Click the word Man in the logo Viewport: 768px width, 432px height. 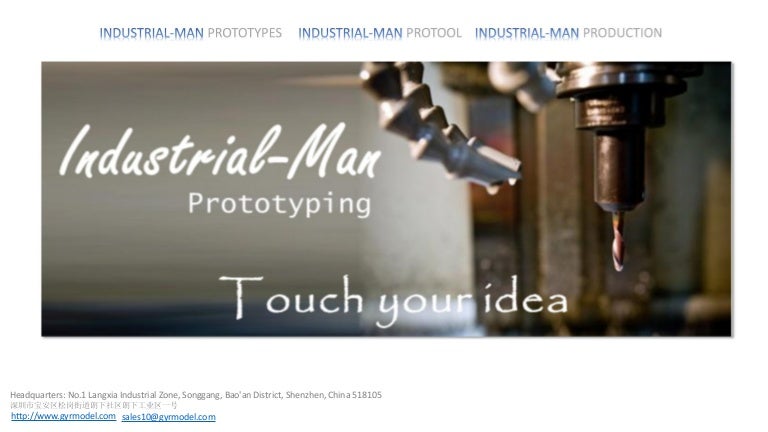[335, 151]
